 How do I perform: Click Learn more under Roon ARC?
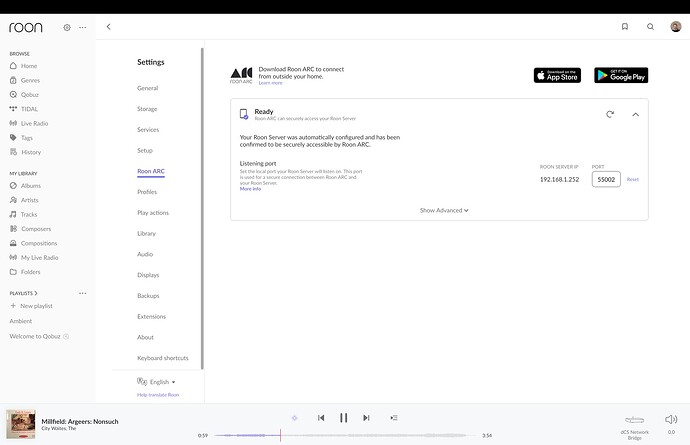(270, 83)
